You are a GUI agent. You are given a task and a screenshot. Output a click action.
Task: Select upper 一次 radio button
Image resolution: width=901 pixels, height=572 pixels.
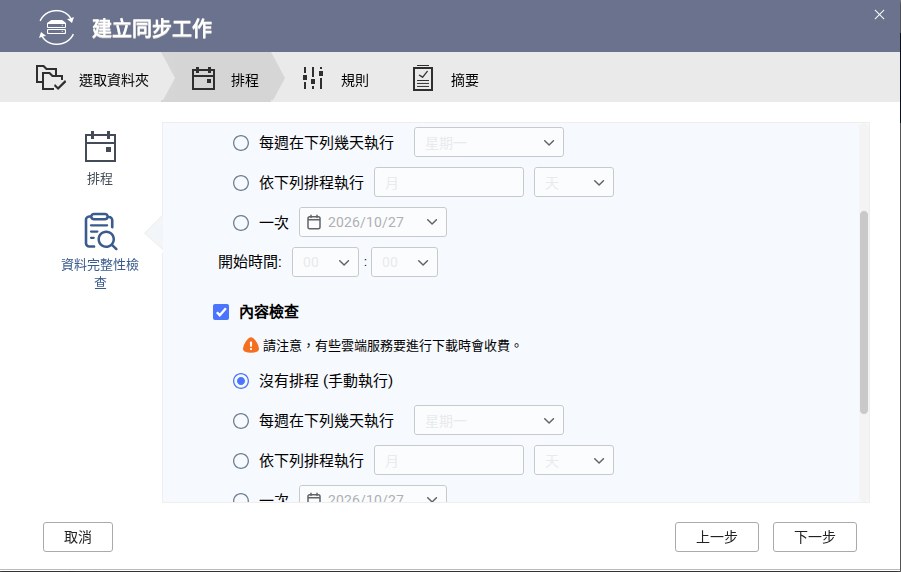tap(241, 222)
